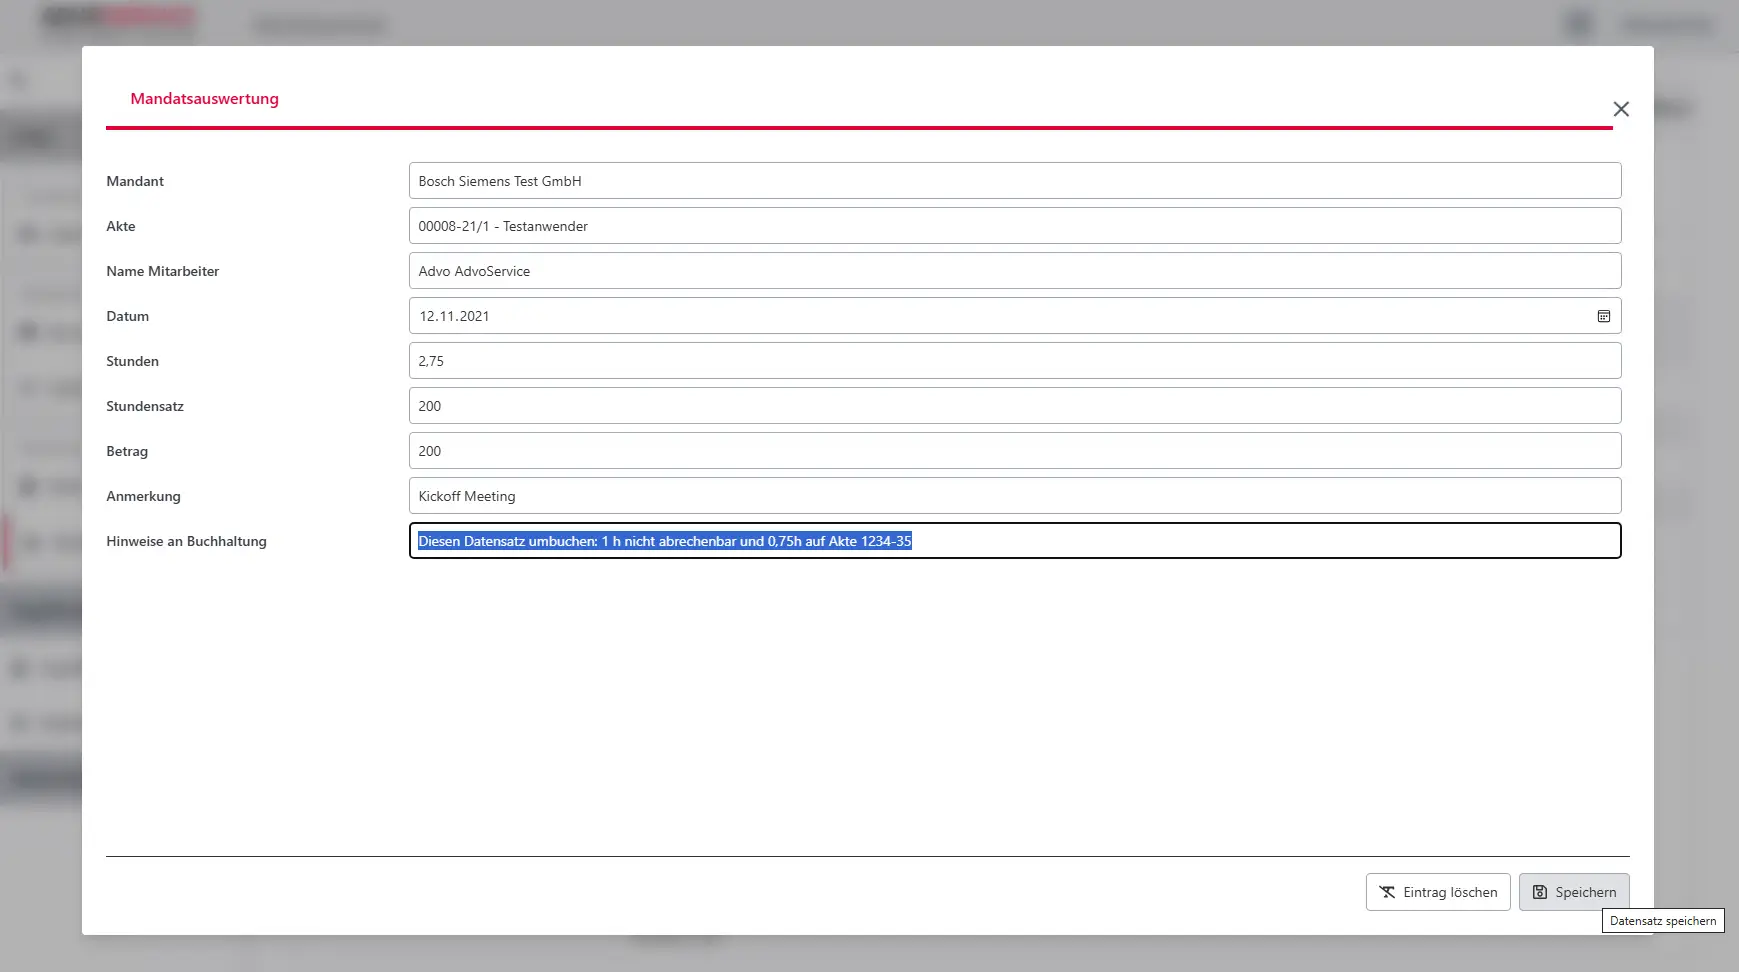Image resolution: width=1739 pixels, height=972 pixels.
Task: Click the Anmerkung label text
Action: click(x=143, y=496)
